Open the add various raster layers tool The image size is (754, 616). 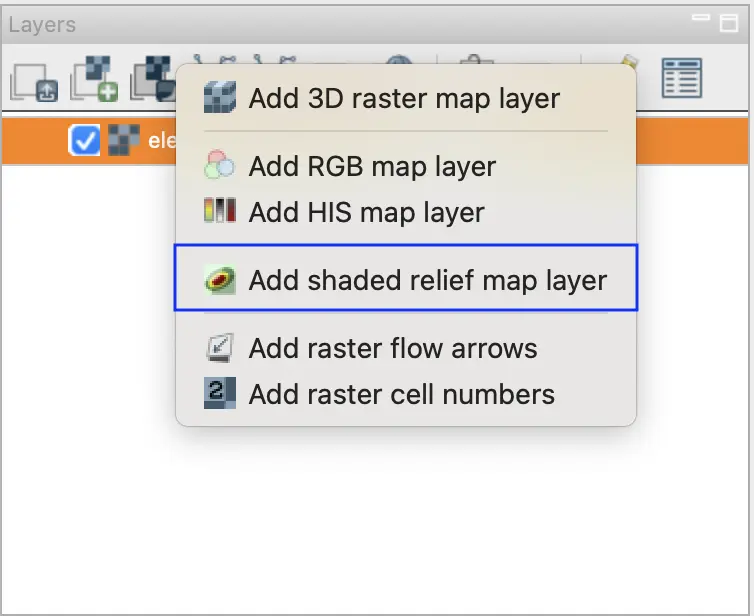coord(153,80)
